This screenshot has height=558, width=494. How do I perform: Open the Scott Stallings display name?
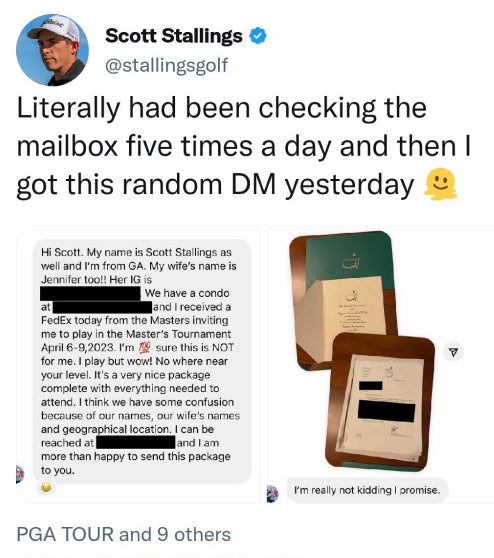[x=174, y=36]
